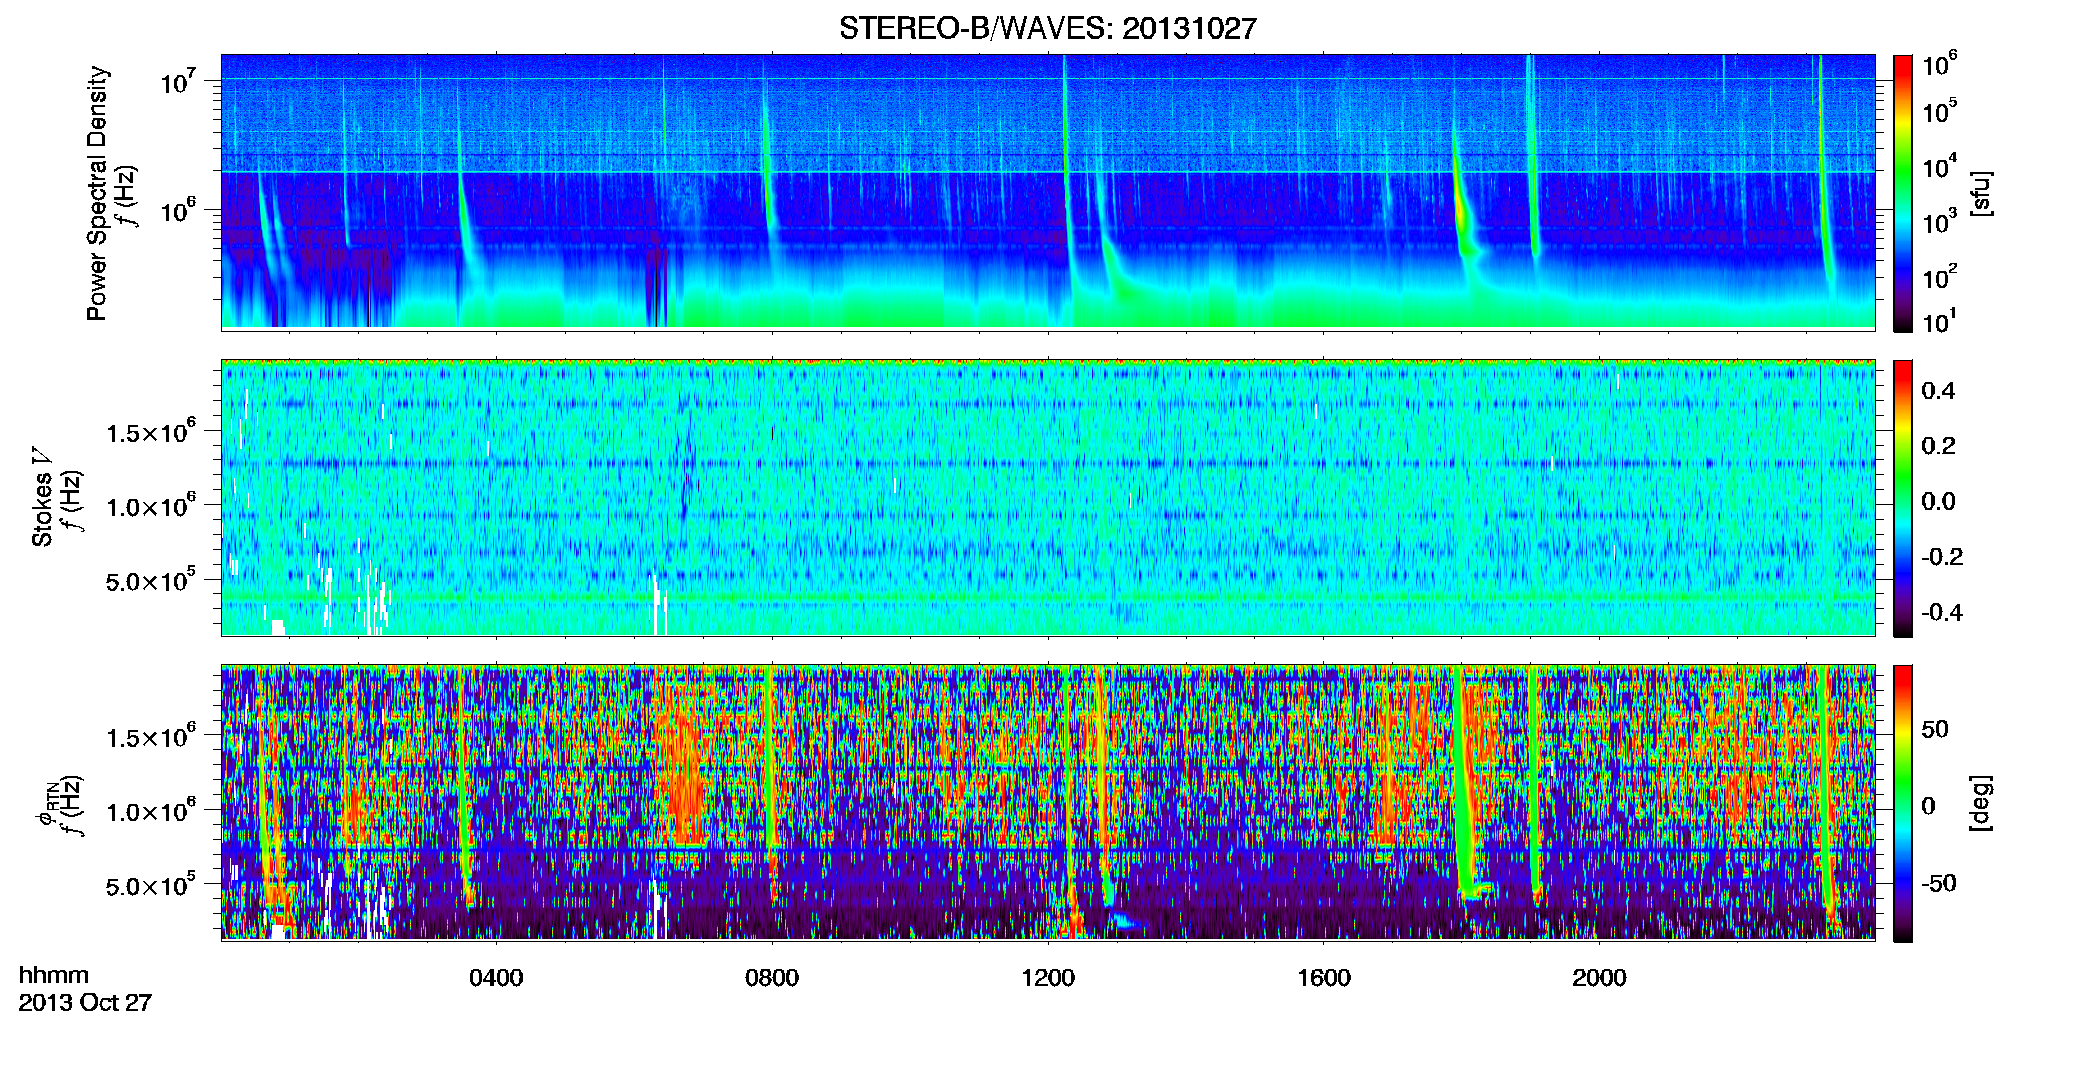This screenshot has width=2096, height=1080.
Task: Click the 2000 time axis label
Action: pos(1599,978)
